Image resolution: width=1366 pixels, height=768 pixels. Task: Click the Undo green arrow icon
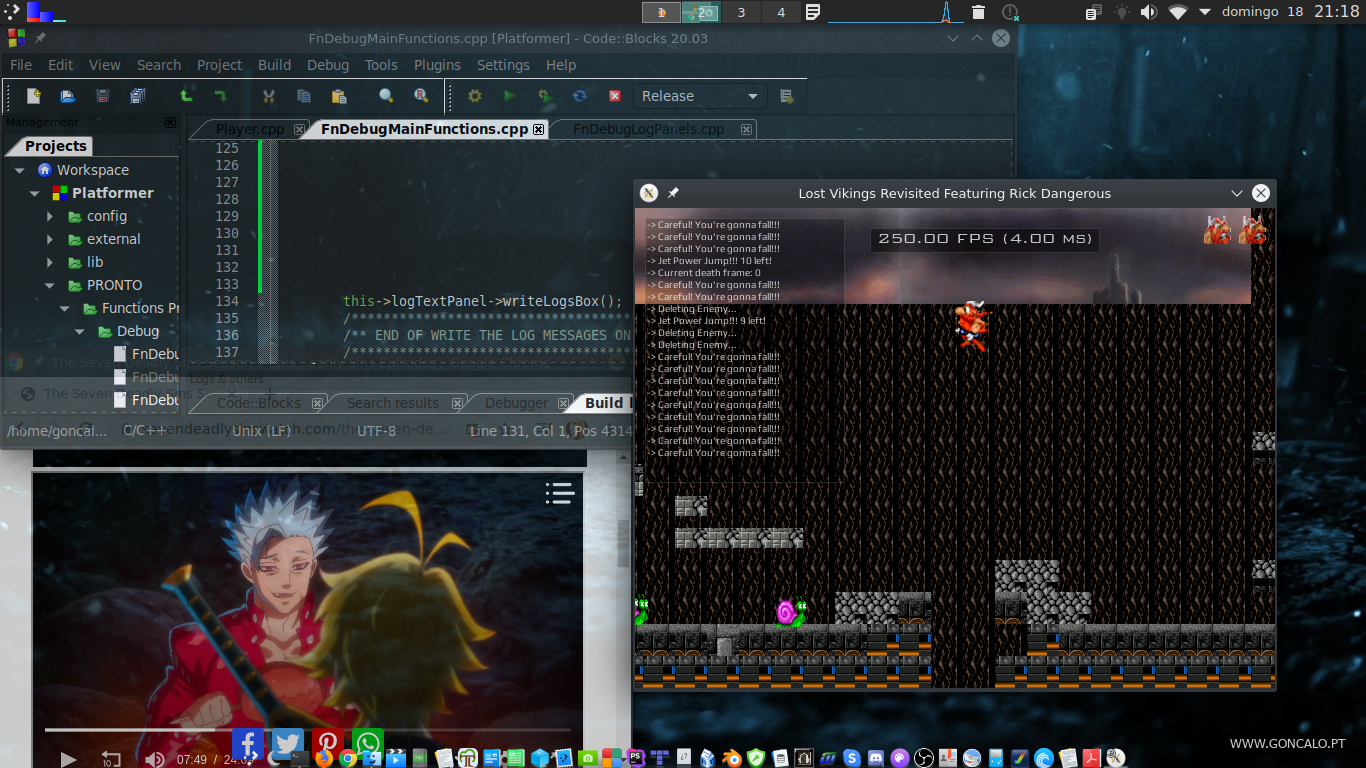(185, 96)
